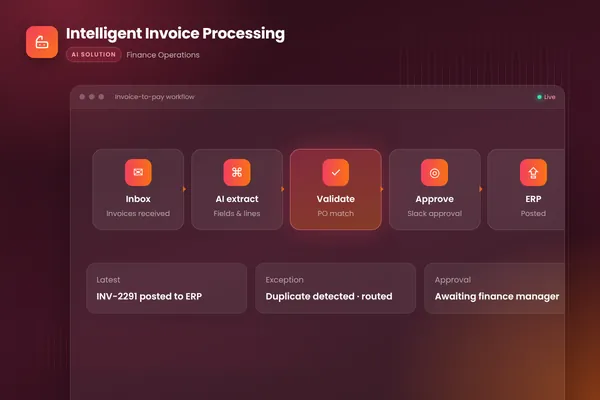Select the Validate step label
Screen dimensions: 600x400
[x=336, y=199]
